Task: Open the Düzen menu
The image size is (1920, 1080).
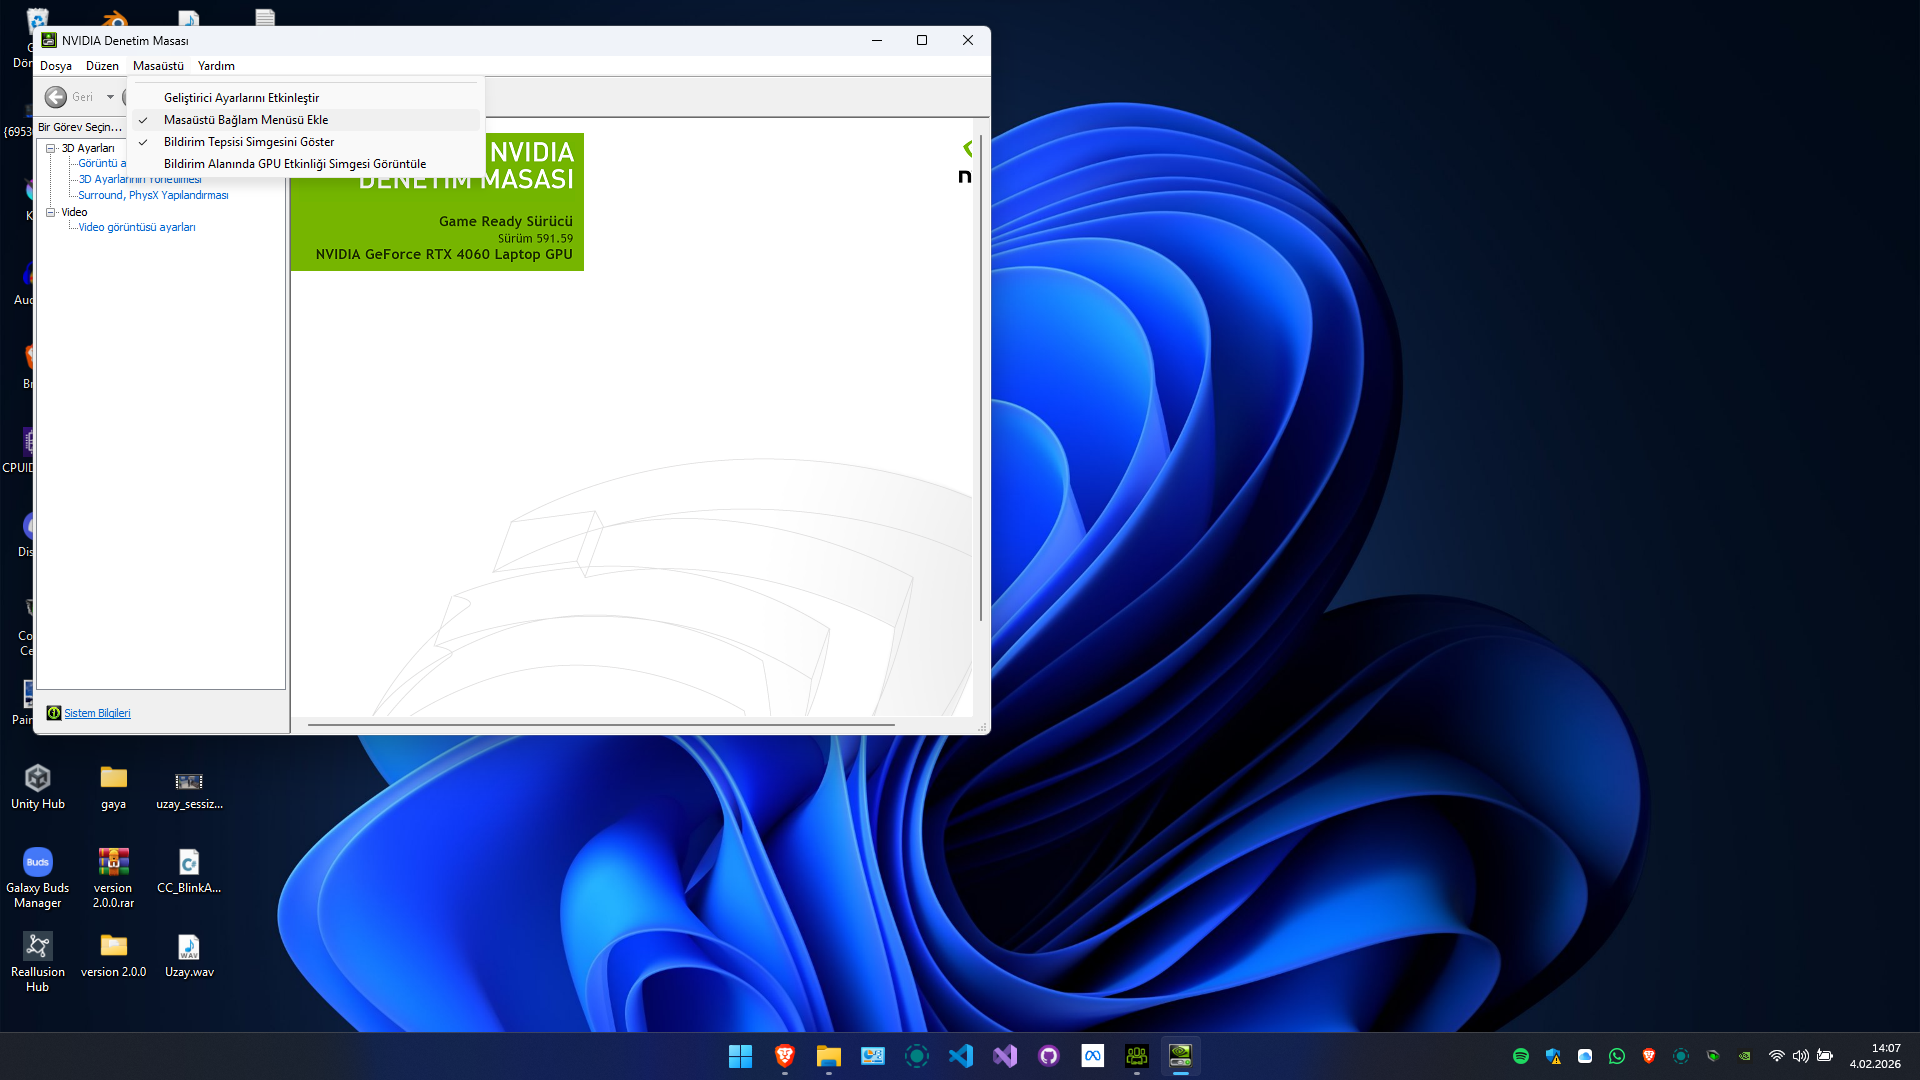Action: click(102, 66)
